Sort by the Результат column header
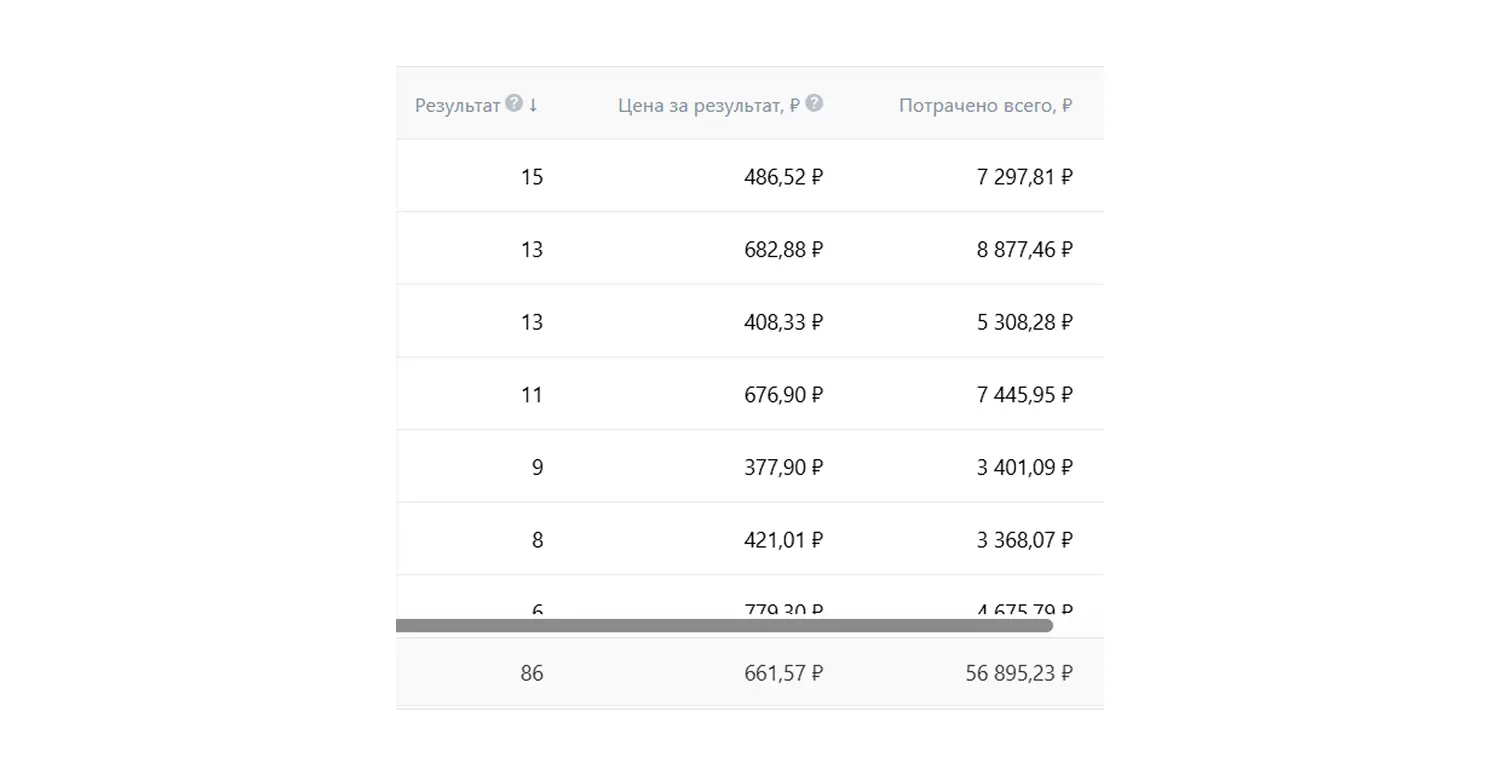 [x=457, y=105]
